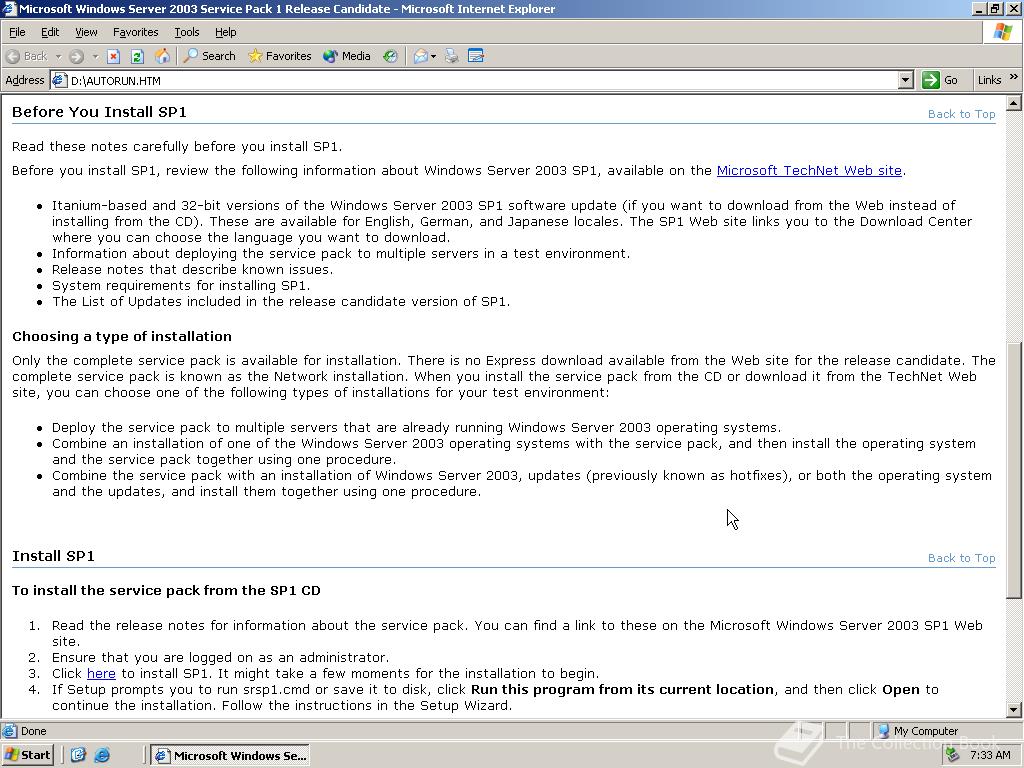Launch Internet Explorer from Quick Launch

(x=102, y=755)
